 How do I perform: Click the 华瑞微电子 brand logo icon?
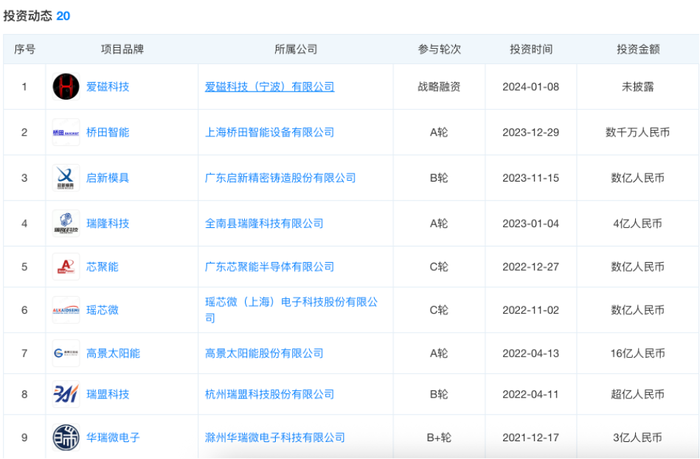[x=66, y=438]
